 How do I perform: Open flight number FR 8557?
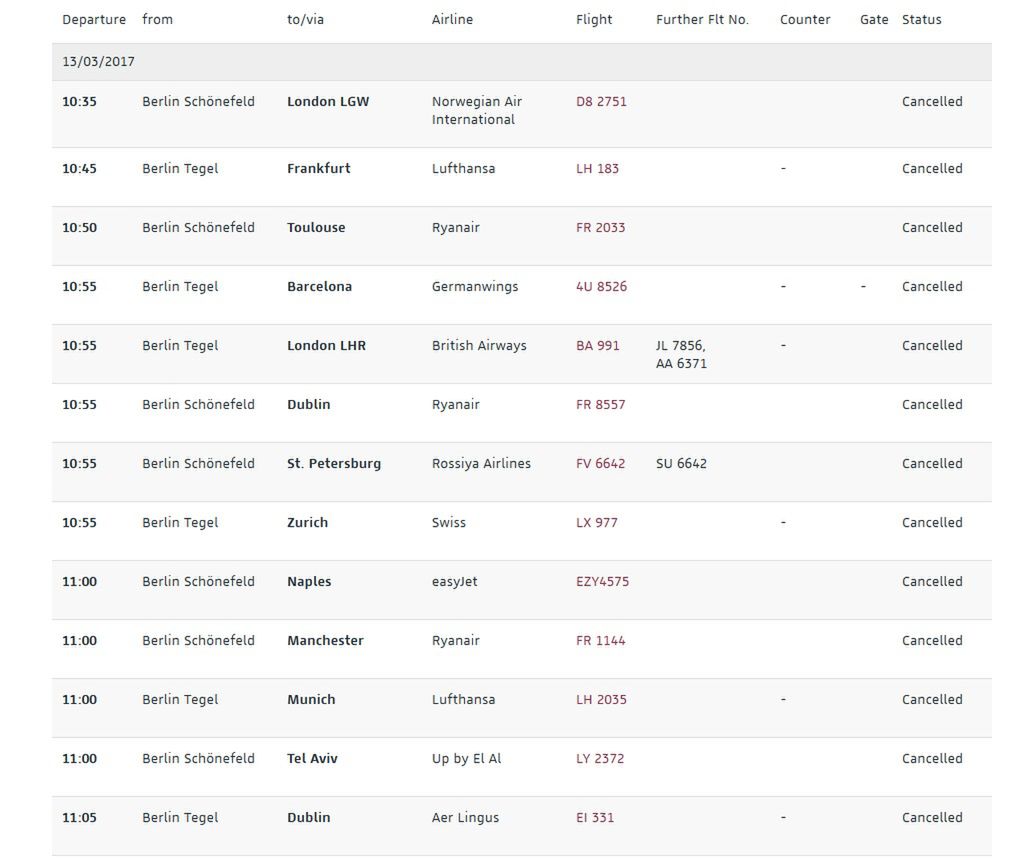[600, 404]
